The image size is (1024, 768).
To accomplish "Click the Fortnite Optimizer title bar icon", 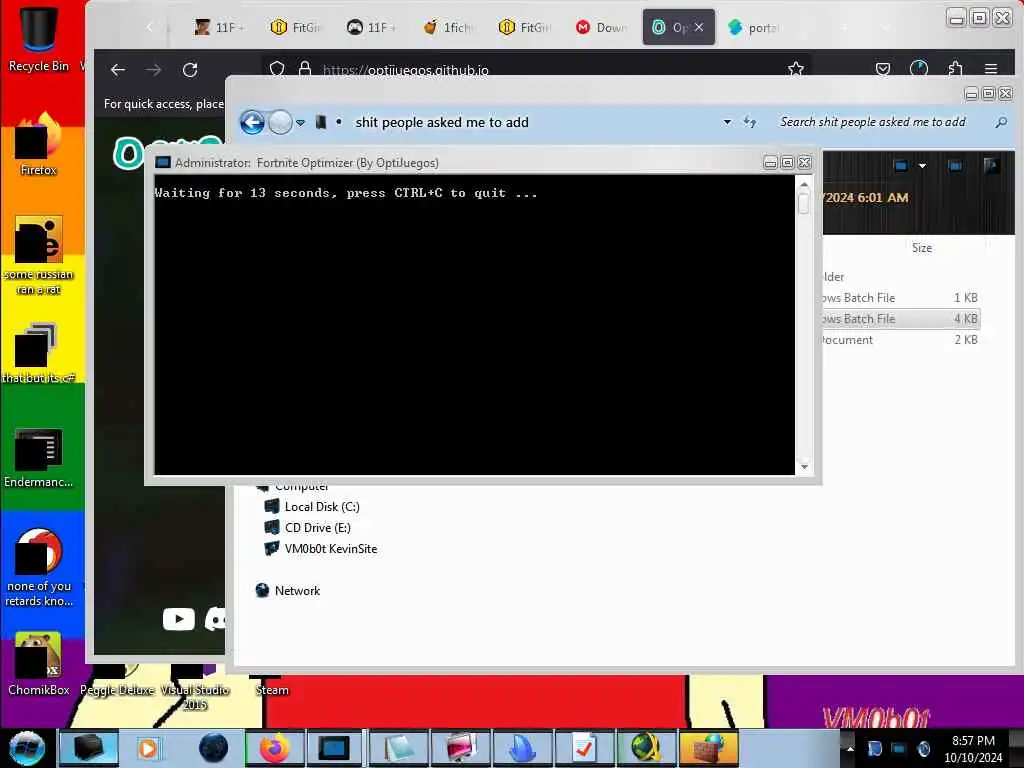I will (163, 163).
